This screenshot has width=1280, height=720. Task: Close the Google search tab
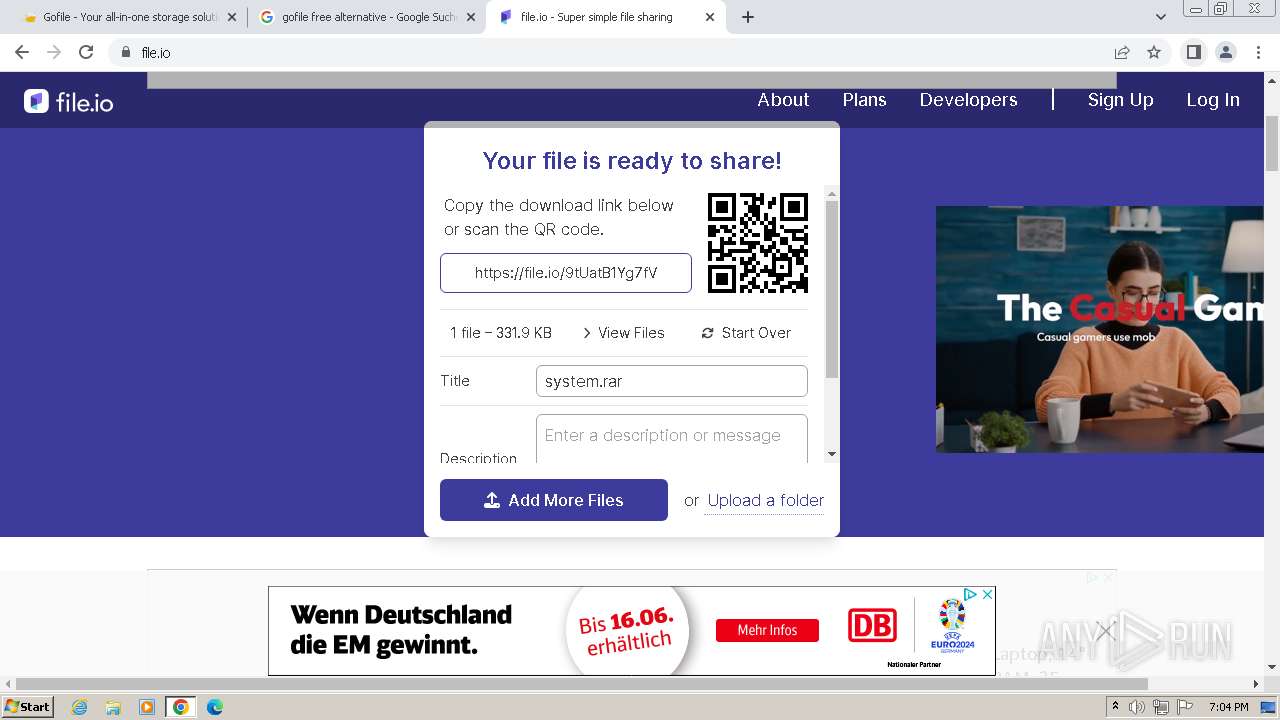471,17
